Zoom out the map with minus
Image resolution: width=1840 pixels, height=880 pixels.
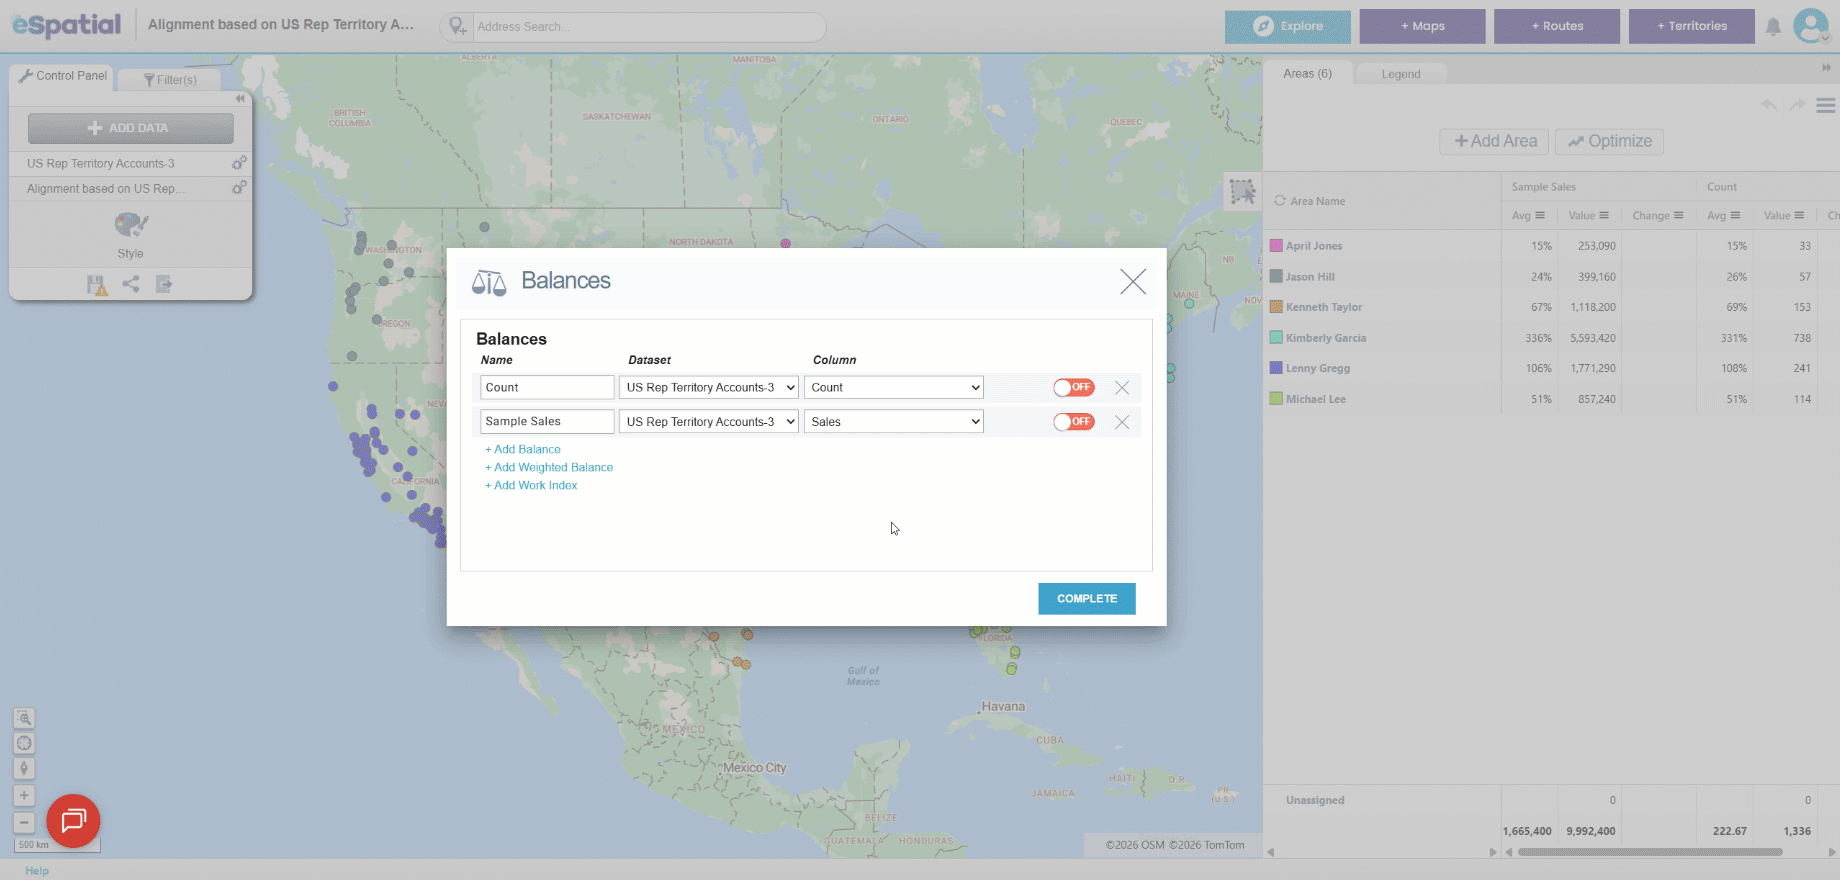click(x=24, y=822)
